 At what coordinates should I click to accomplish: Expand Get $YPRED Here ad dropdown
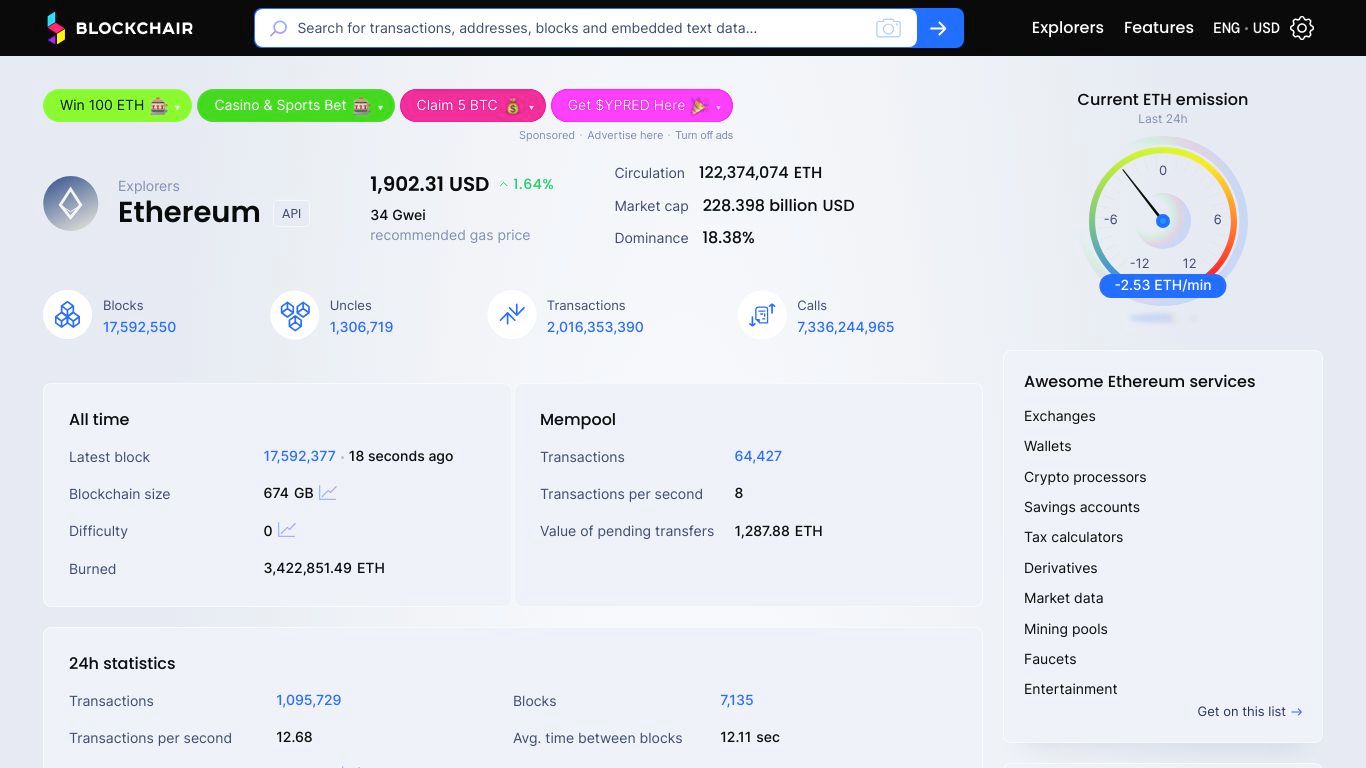(719, 107)
